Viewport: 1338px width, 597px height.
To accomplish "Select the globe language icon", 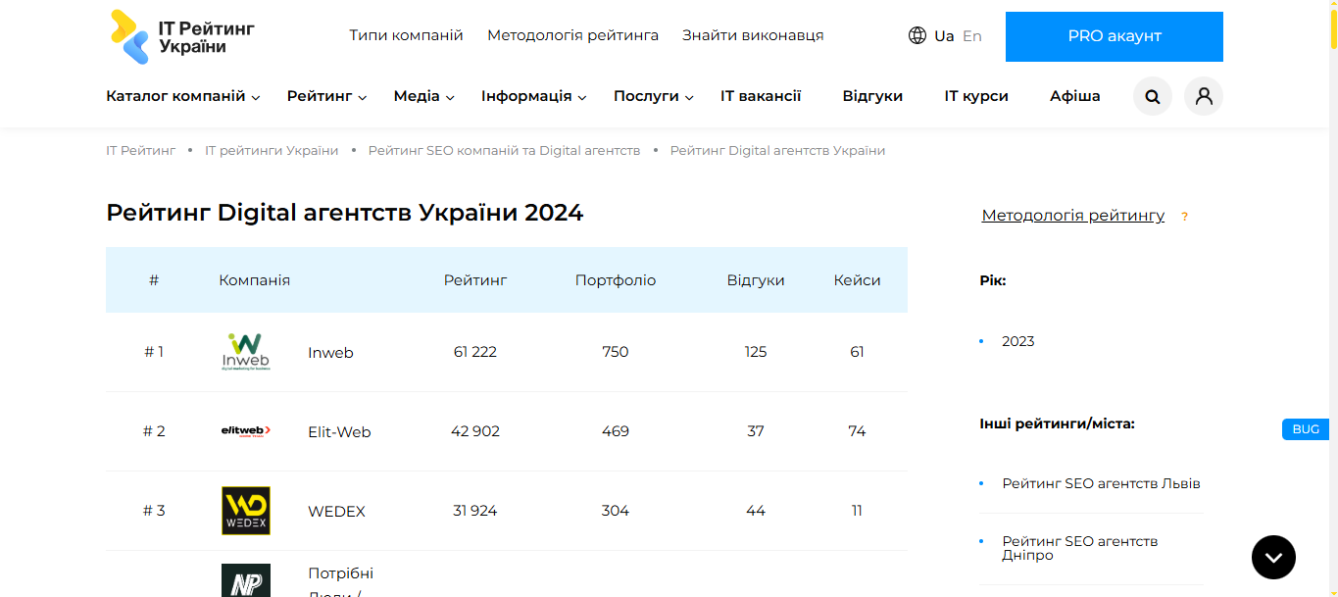I will click(x=916, y=34).
